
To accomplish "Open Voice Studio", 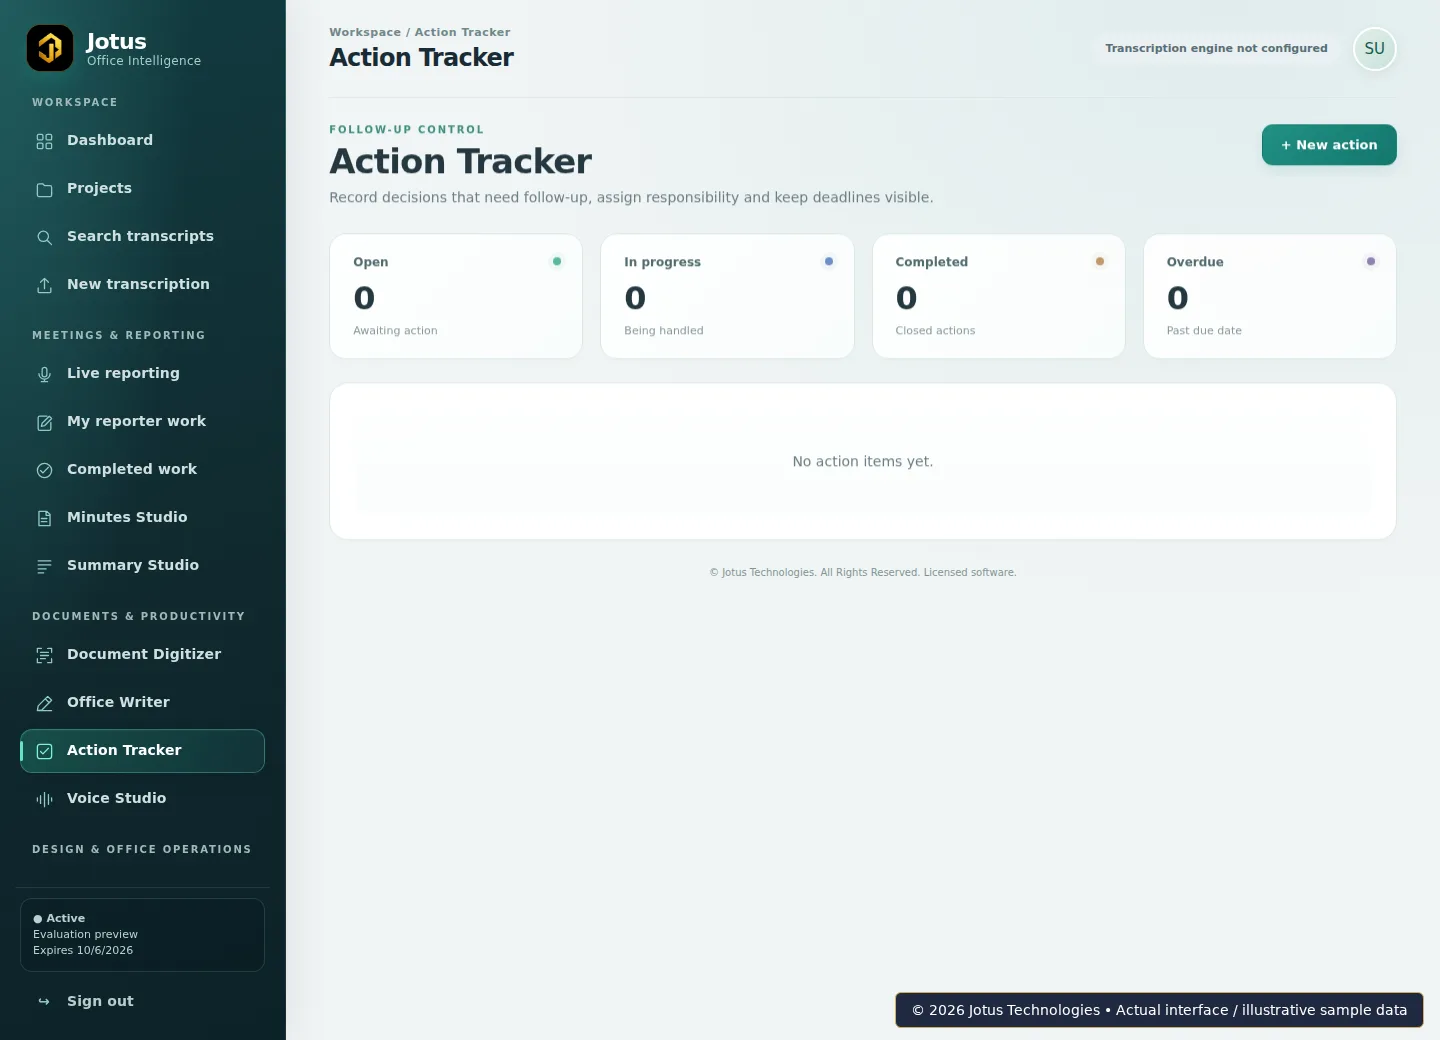I will pyautogui.click(x=142, y=799).
